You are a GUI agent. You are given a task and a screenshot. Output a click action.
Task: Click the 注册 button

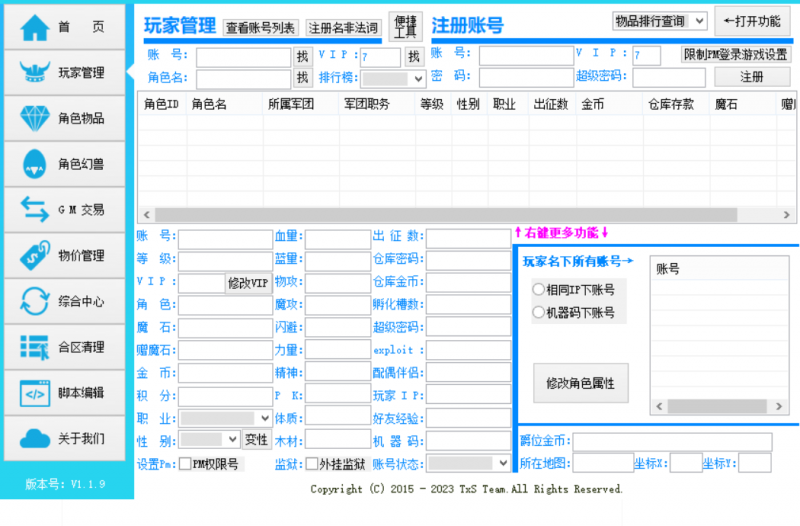pyautogui.click(x=752, y=77)
